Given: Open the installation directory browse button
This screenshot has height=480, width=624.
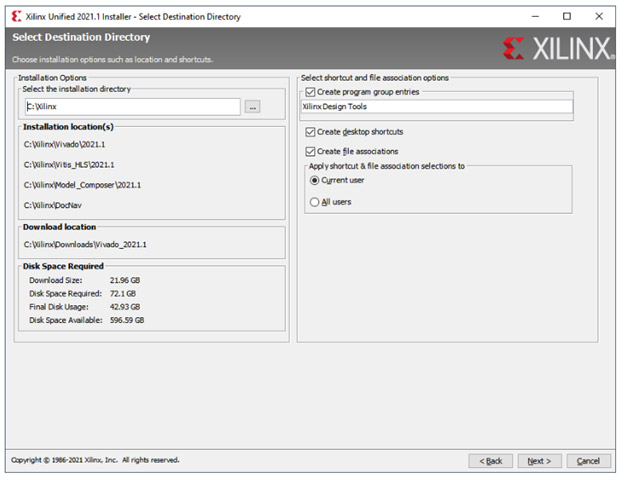Looking at the screenshot, I should point(252,107).
